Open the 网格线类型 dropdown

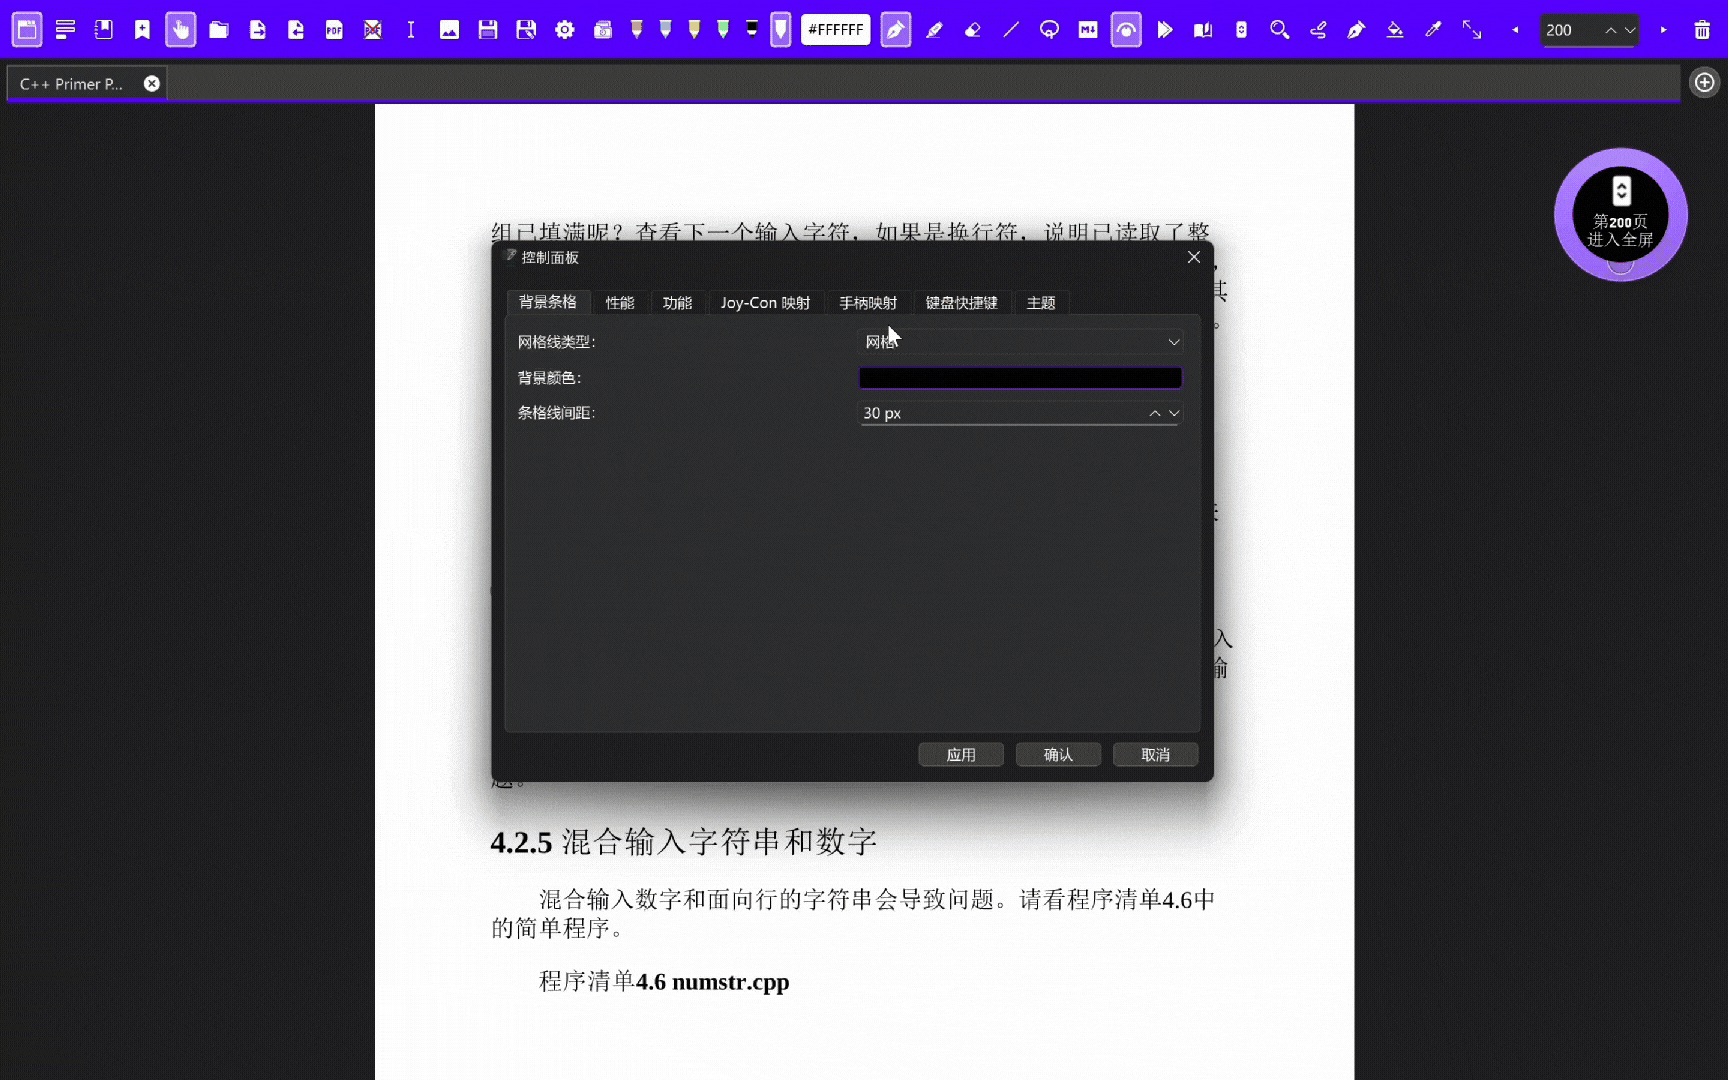tap(1019, 341)
